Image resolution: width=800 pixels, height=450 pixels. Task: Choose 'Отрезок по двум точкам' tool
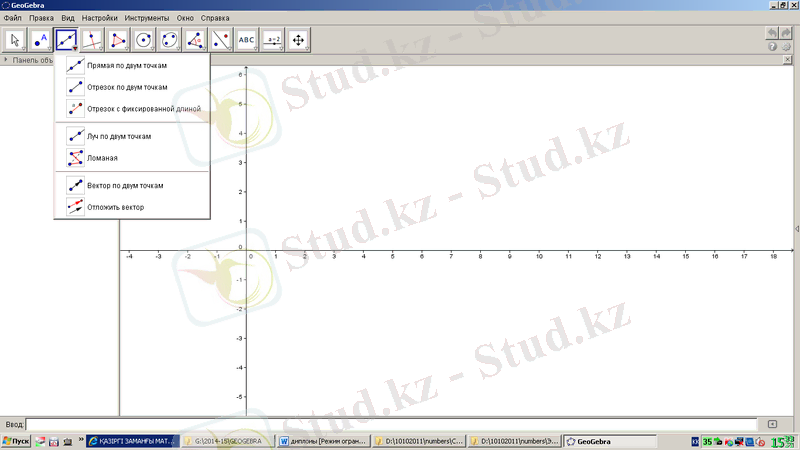coord(132,87)
